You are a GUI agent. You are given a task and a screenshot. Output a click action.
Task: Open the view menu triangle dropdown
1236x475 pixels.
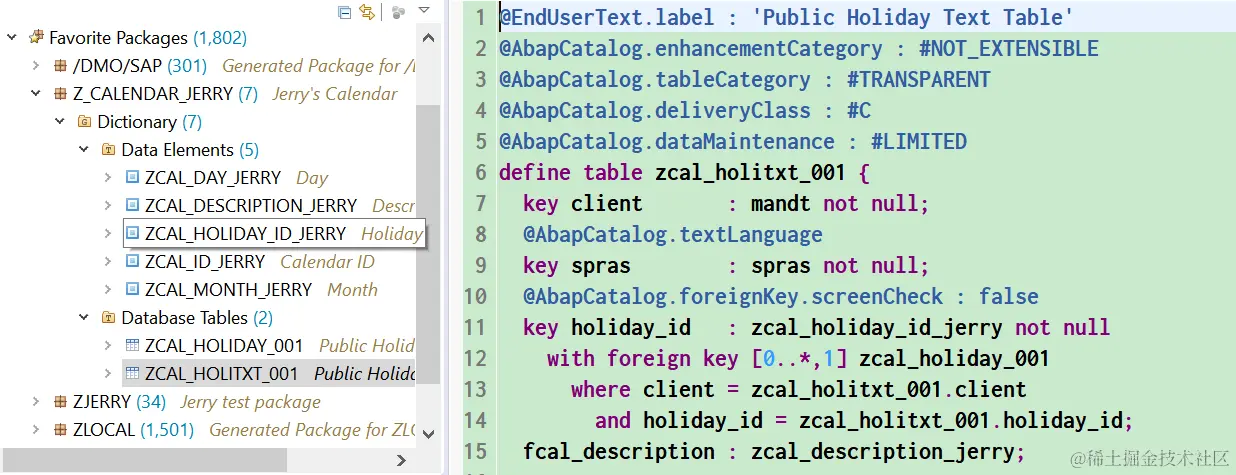click(424, 11)
